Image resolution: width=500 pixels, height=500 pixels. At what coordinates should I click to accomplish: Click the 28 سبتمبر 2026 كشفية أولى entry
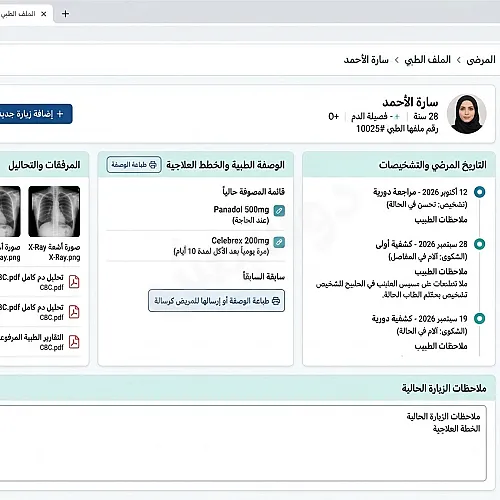point(421,244)
